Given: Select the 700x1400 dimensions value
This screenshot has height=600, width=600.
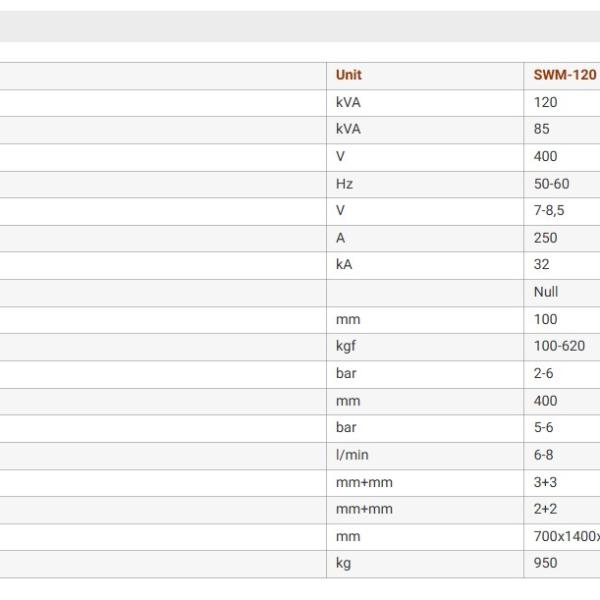Looking at the screenshot, I should click(567, 536).
